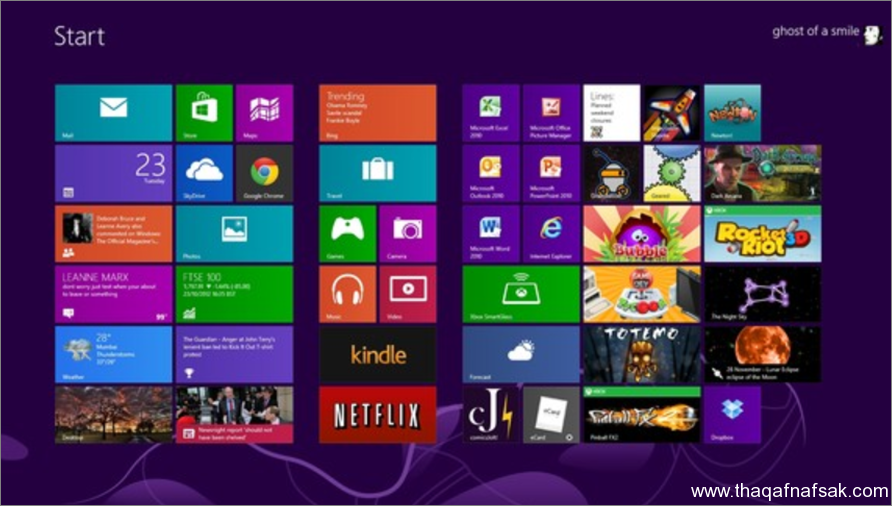Open the Mail tile
Image resolution: width=892 pixels, height=506 pixels.
113,112
